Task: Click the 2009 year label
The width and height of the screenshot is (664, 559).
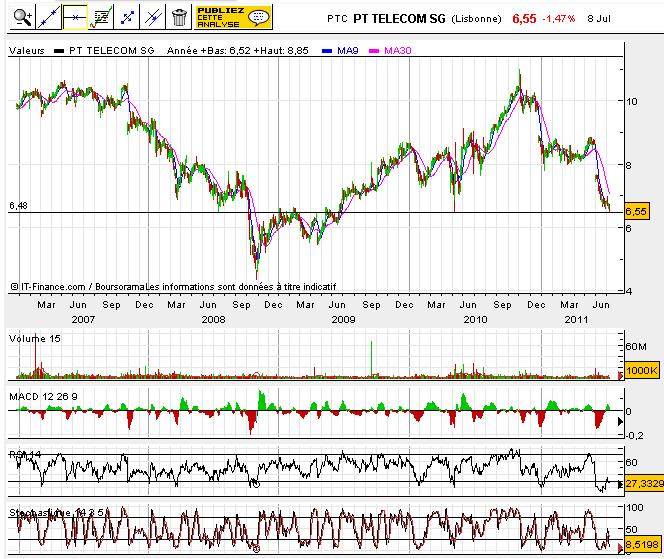Action: pos(343,319)
